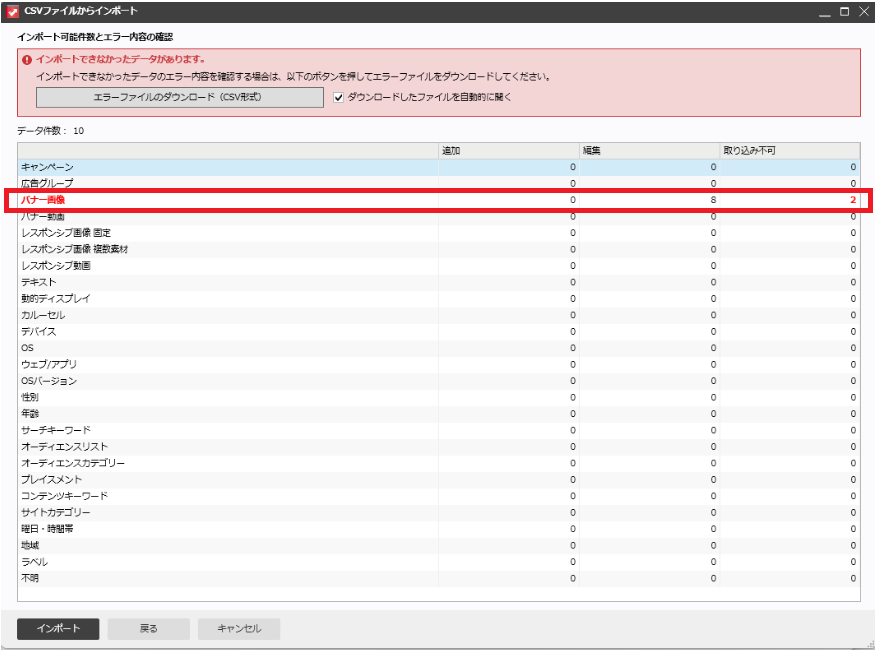Close the CSV import dialog
Screen dimensions: 880x653
[864, 12]
